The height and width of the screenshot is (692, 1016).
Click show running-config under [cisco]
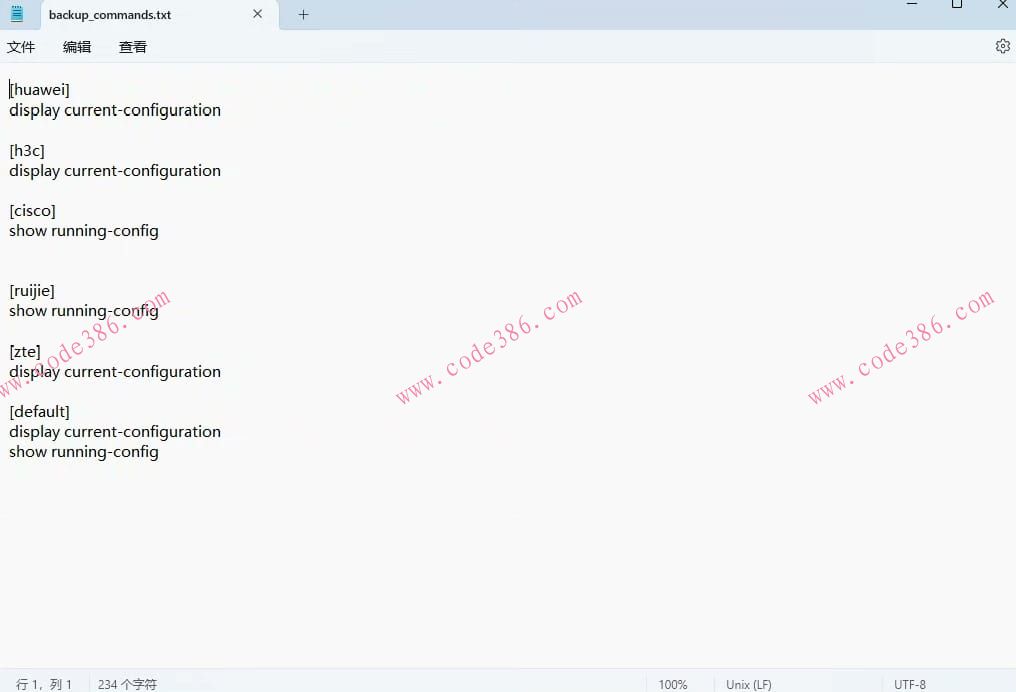pos(84,231)
